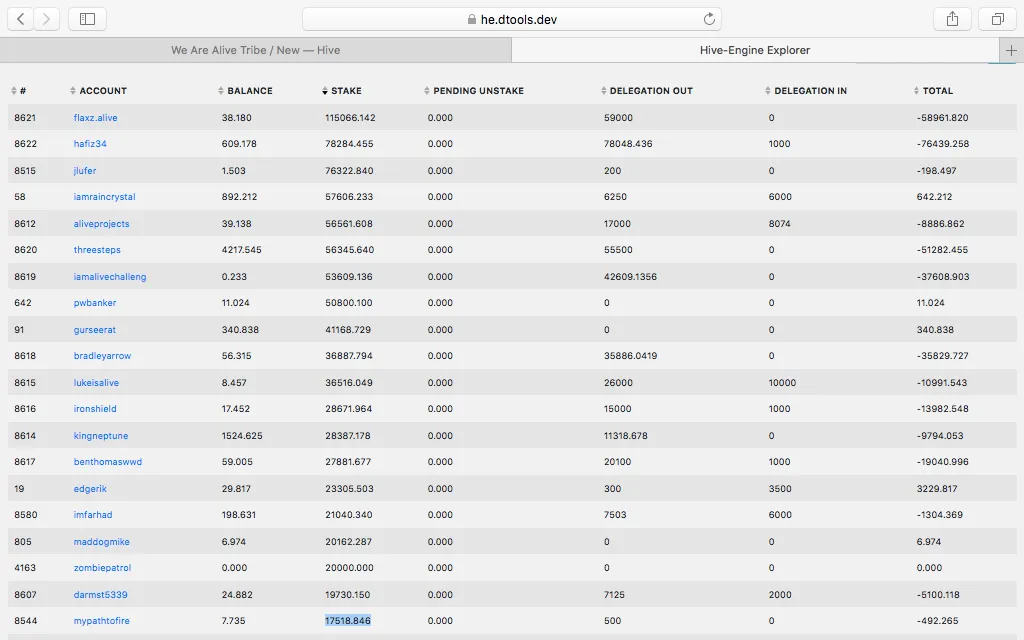Screen dimensions: 1024x640
Task: Reload the he.dtools.dev page
Action: click(710, 19)
